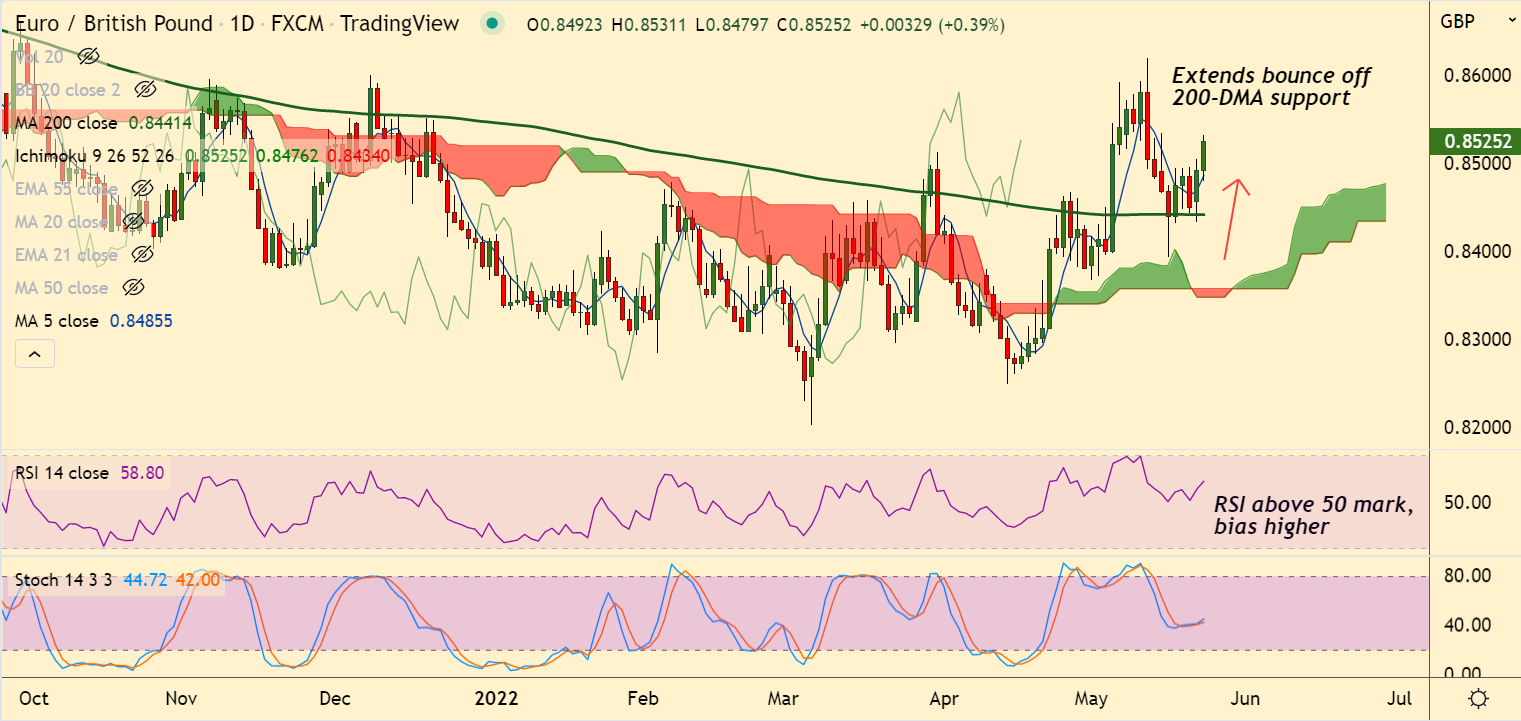Click the Apr label on time axis
1521x721 pixels.
point(944,697)
